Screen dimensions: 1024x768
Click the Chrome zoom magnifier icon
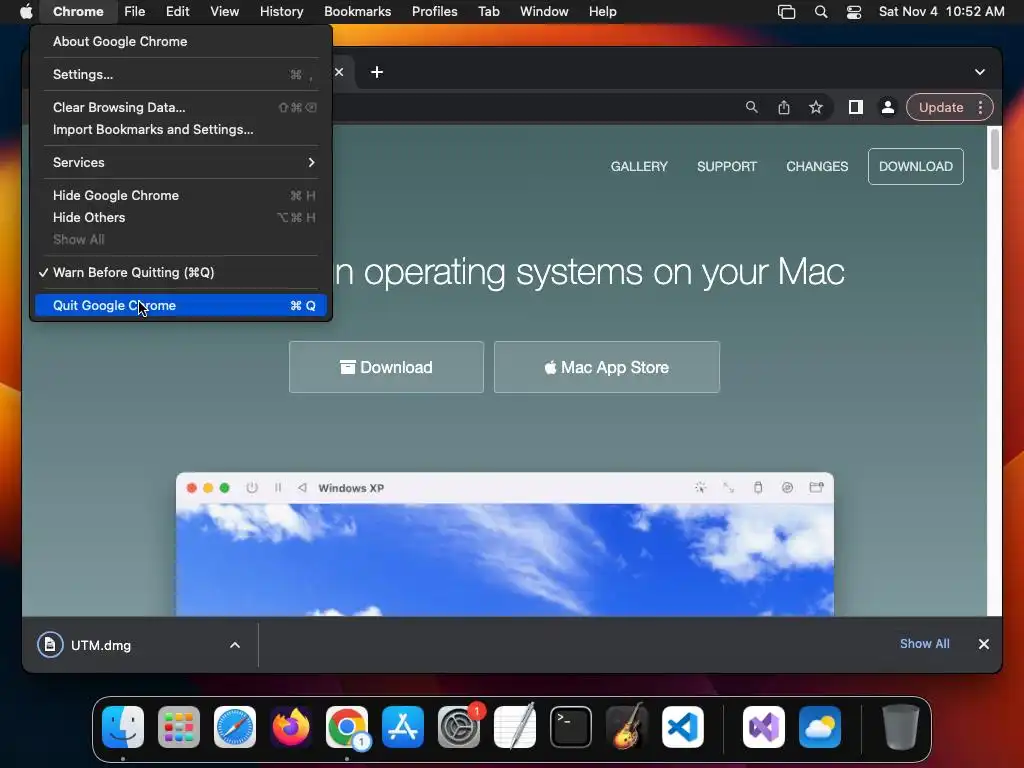click(x=752, y=107)
